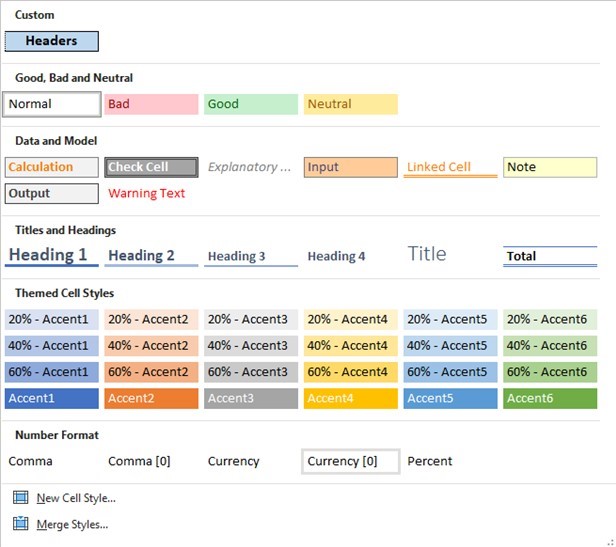Click the New Cell Style icon
The height and width of the screenshot is (547, 616).
tap(21, 497)
